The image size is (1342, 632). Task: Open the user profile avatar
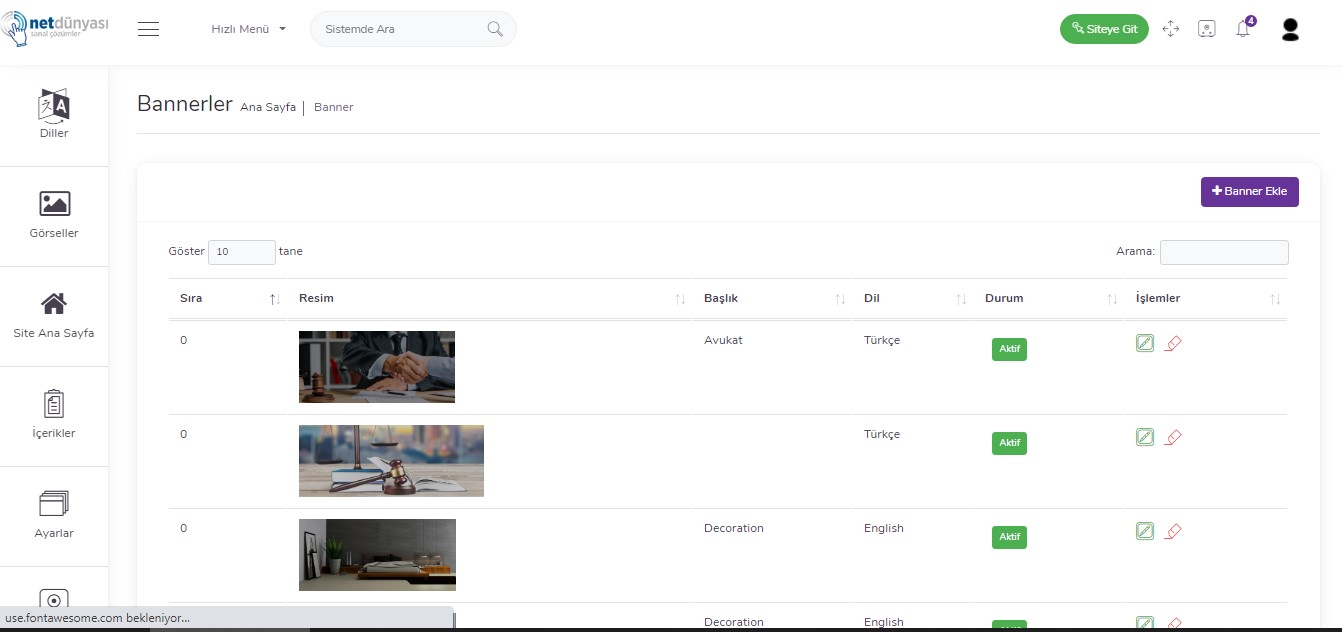coord(1290,29)
